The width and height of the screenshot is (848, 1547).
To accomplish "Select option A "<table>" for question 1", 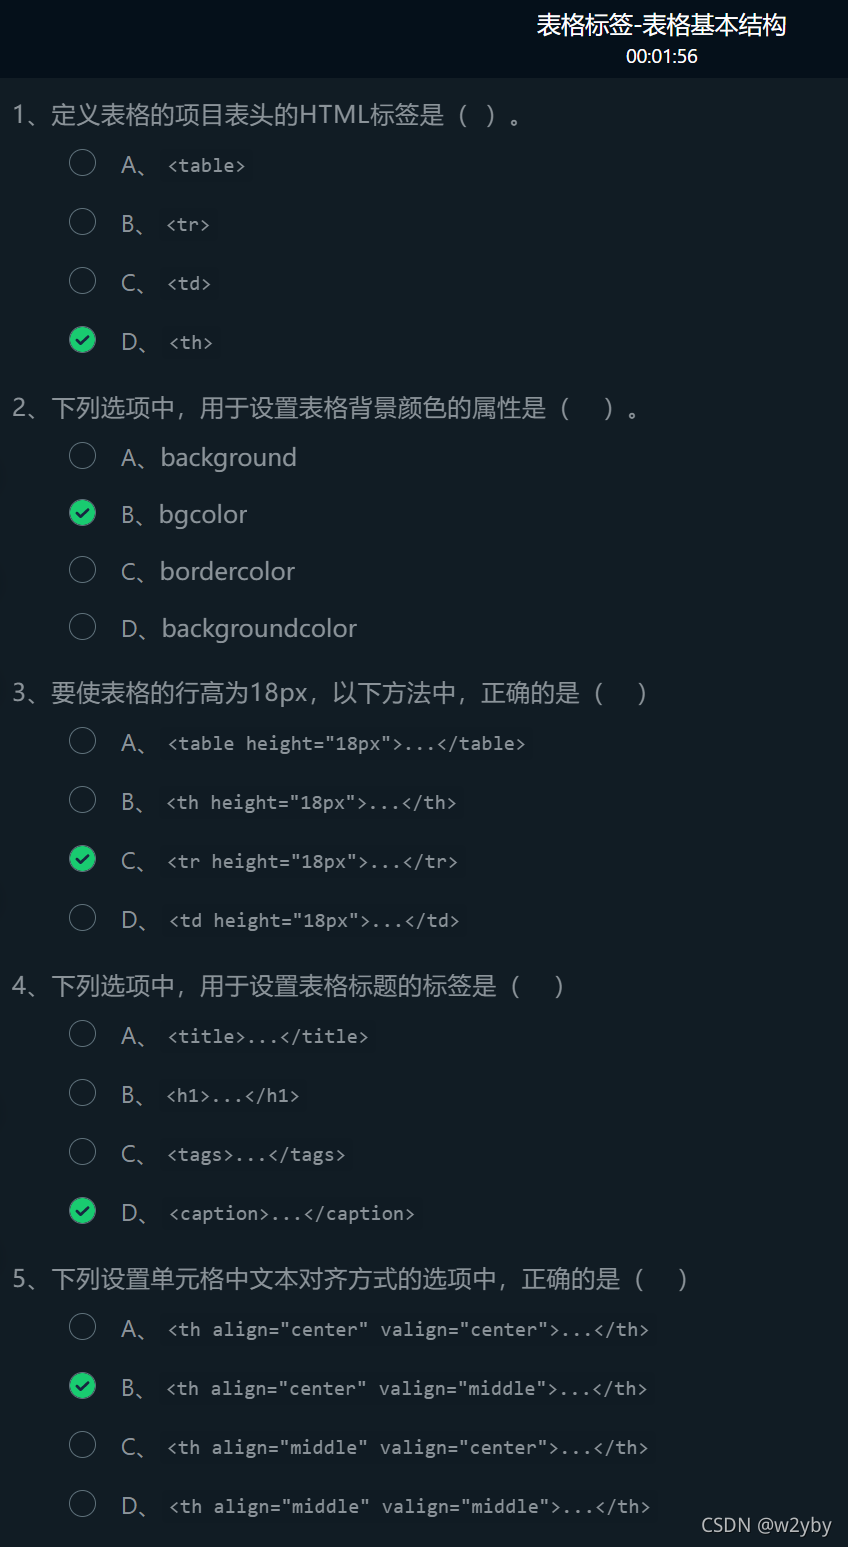I will (x=82, y=162).
